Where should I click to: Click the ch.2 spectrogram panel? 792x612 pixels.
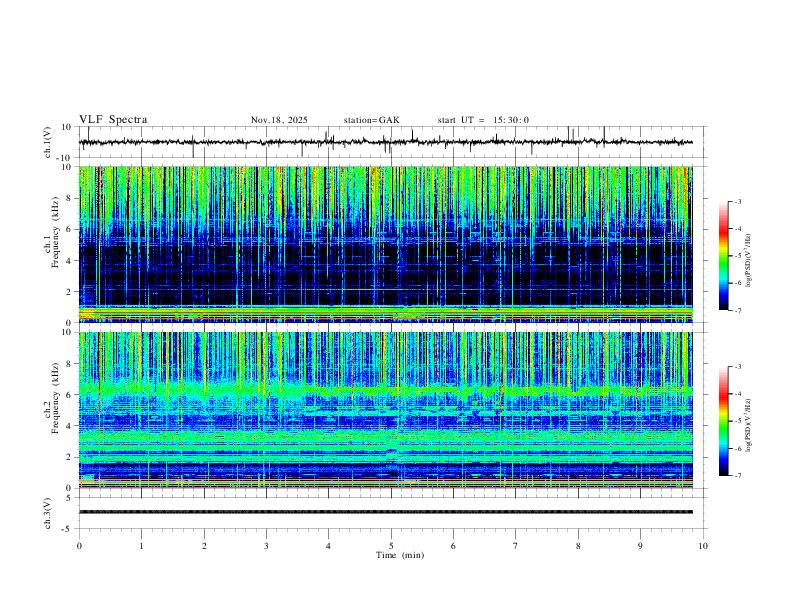coord(386,410)
